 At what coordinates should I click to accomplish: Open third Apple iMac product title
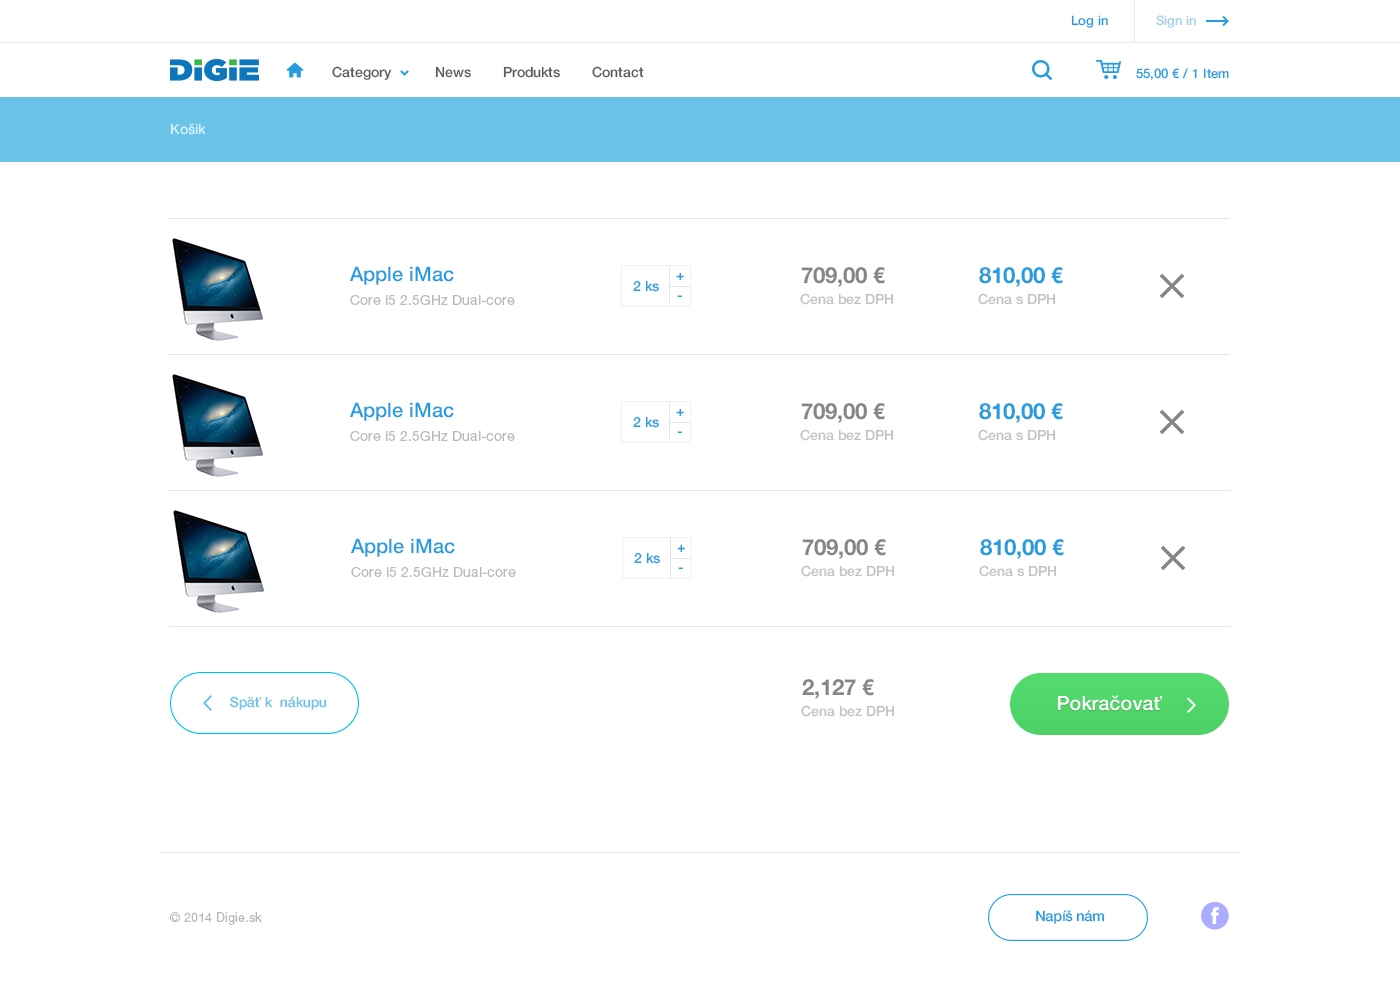pos(403,546)
